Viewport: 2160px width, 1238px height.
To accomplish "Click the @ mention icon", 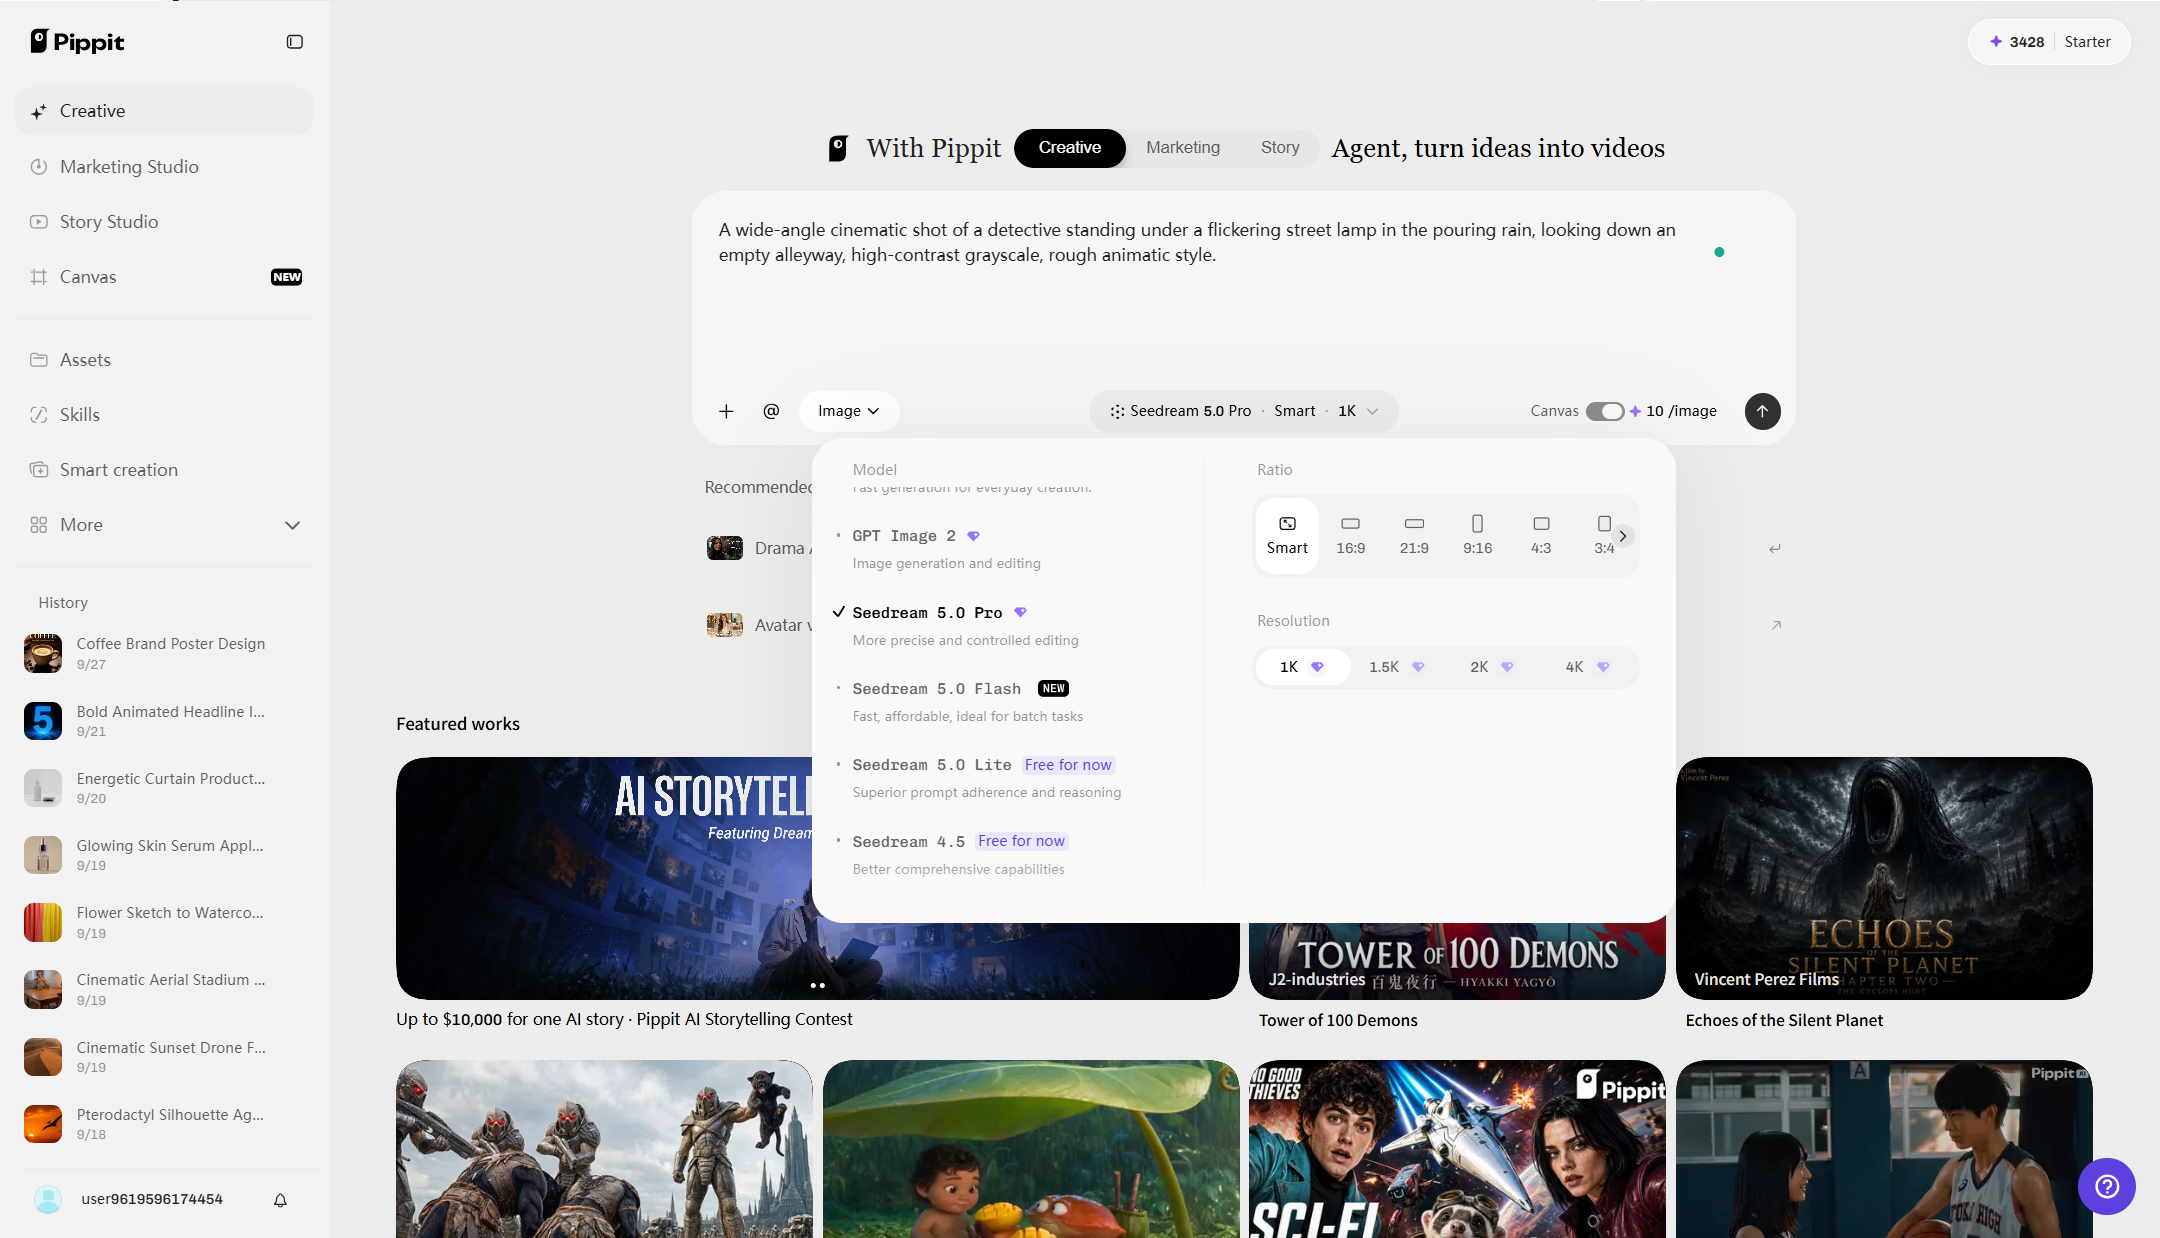I will [x=771, y=411].
